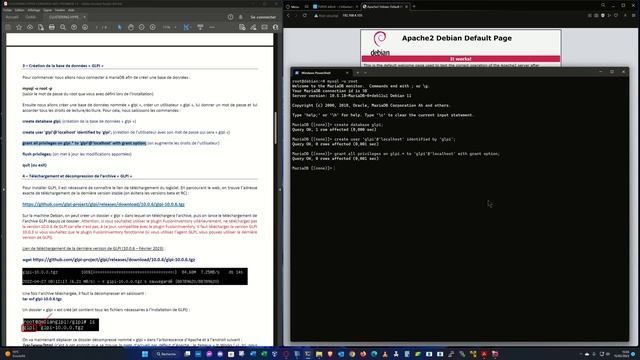
Task: Open the browser tab search magnifier
Action: click(603, 5)
